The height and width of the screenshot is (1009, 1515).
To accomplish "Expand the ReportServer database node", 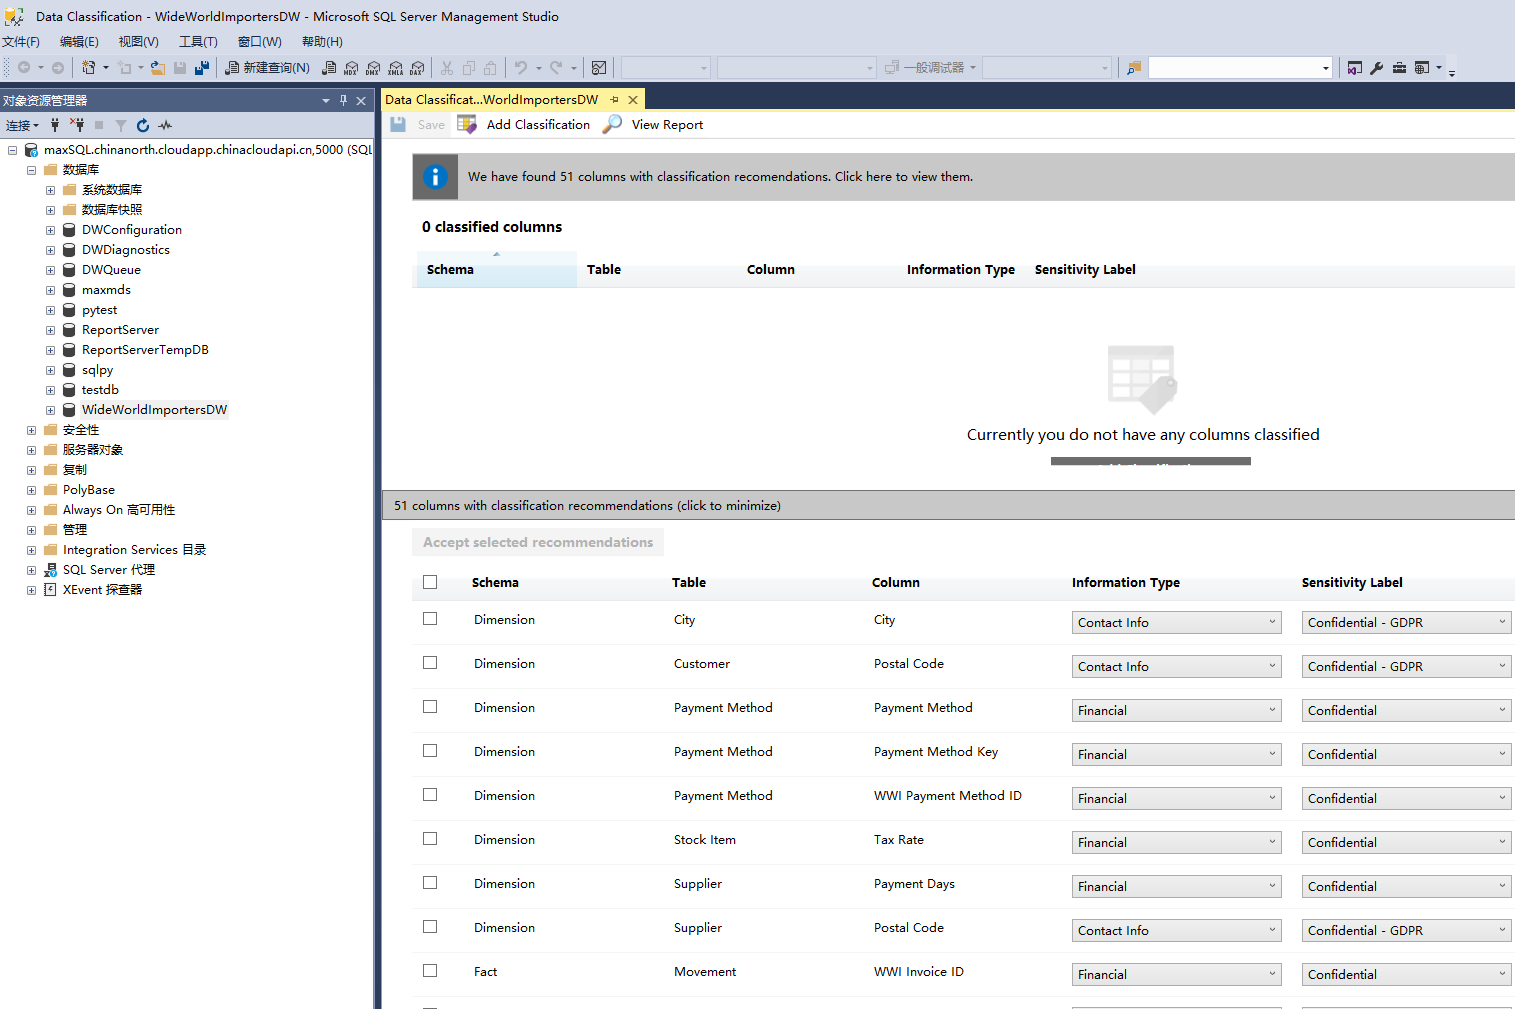I will (x=50, y=330).
